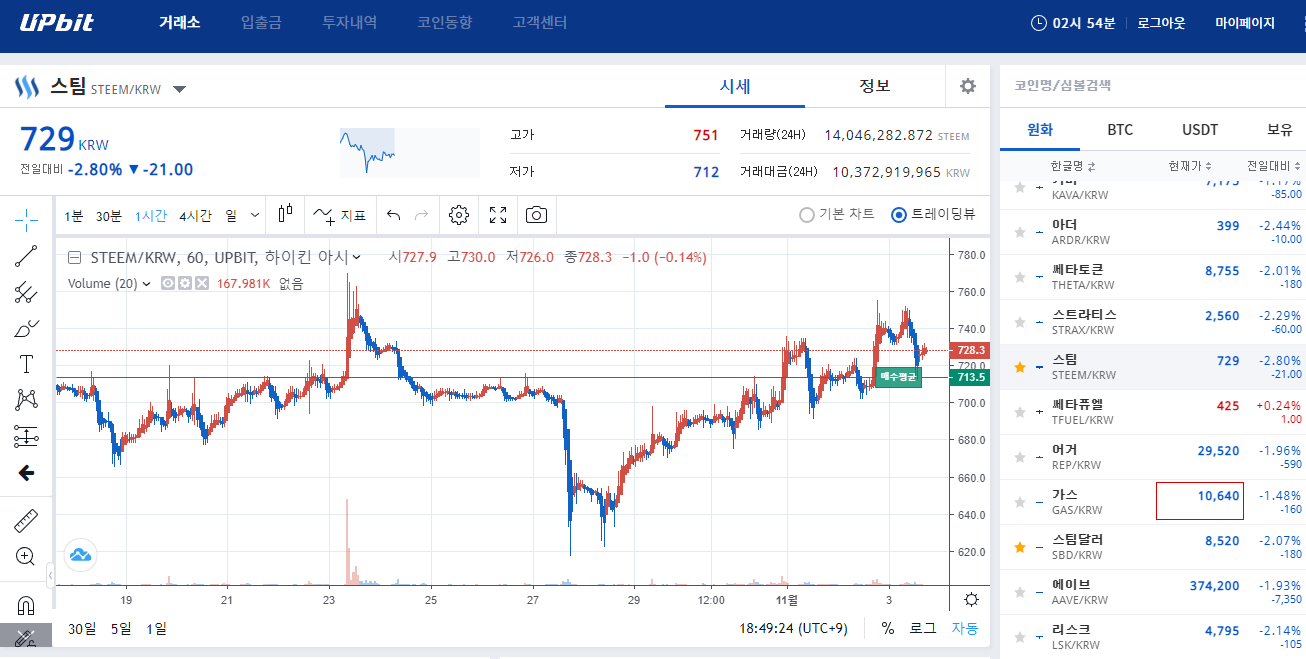
Task: Sort coin list by 한글명 column
Action: 1073,166
